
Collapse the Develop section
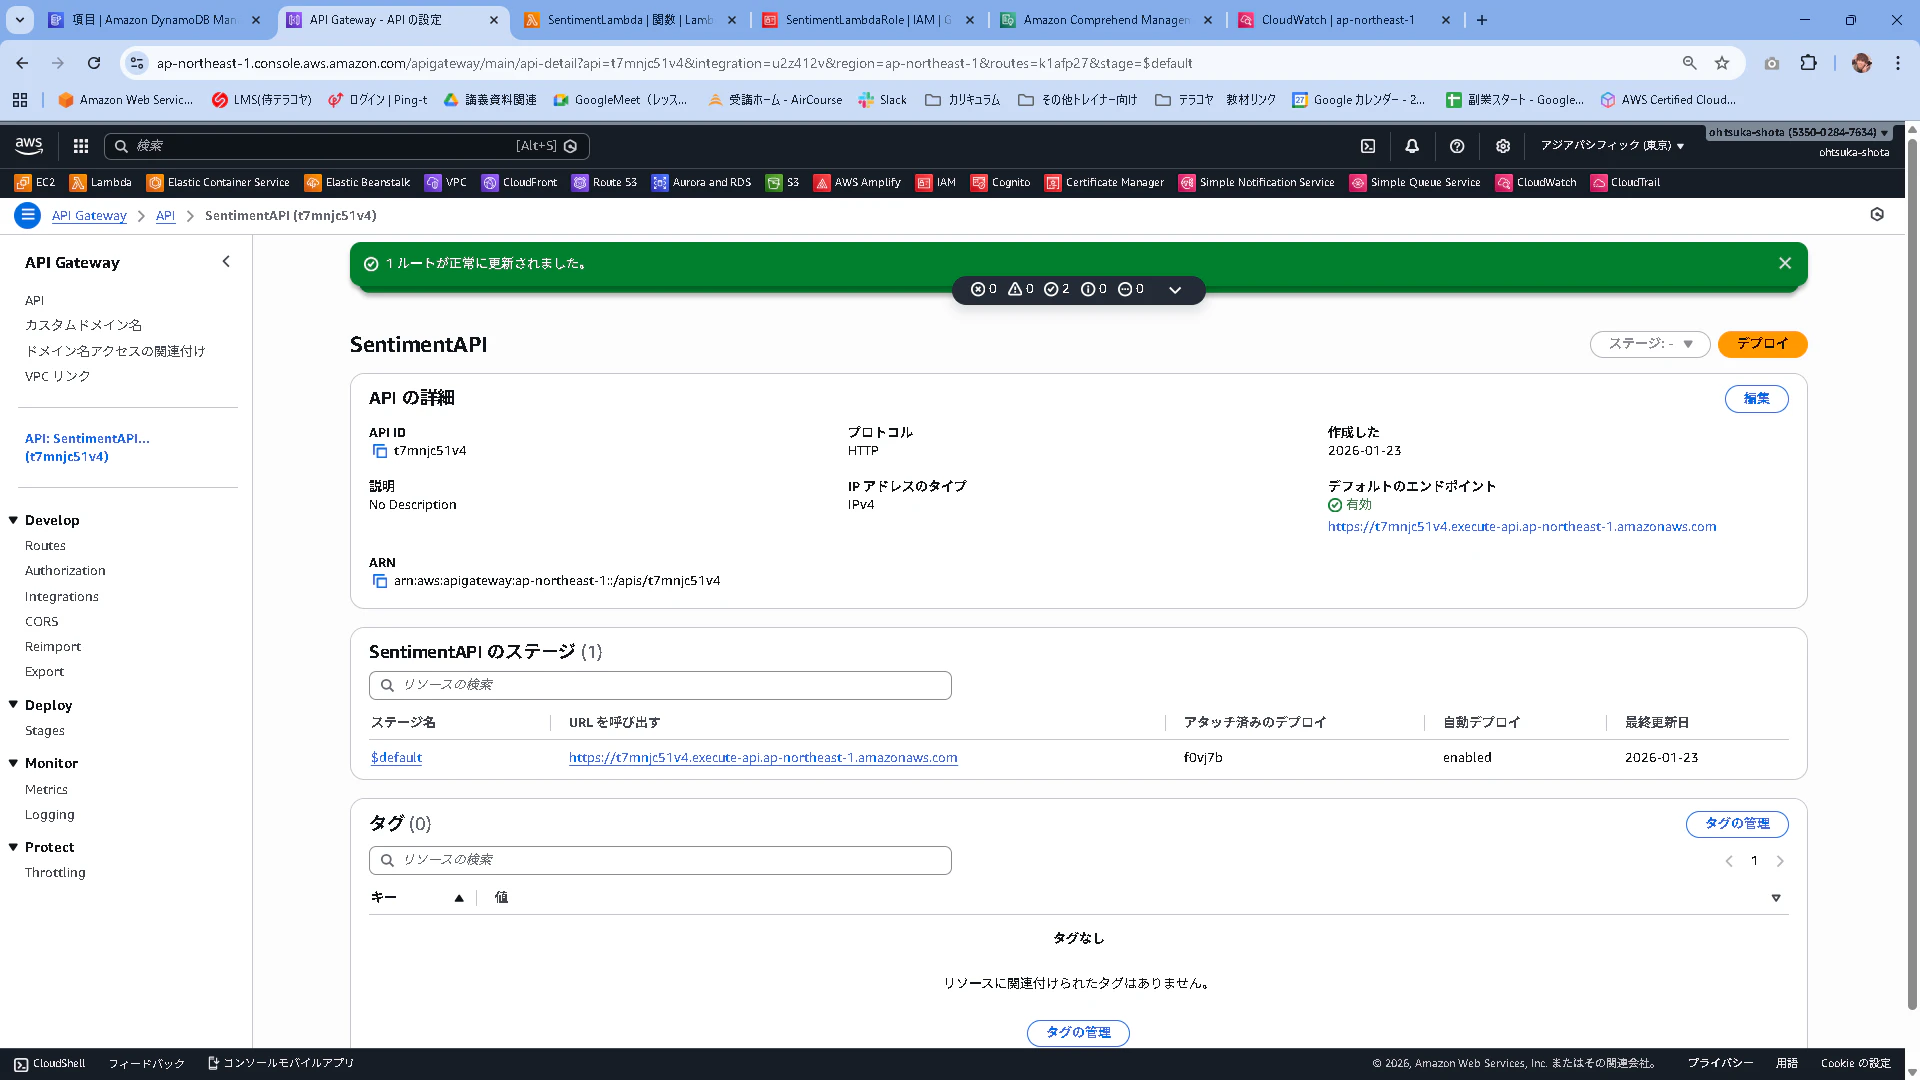tap(13, 520)
